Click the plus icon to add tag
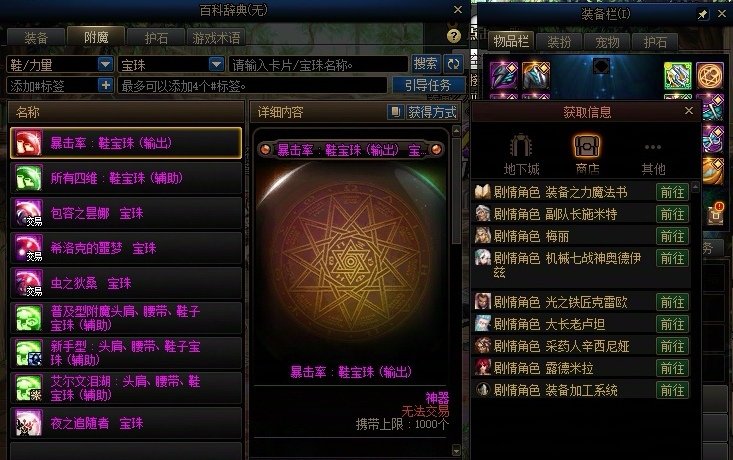The height and width of the screenshot is (460, 733). pyautogui.click(x=106, y=85)
